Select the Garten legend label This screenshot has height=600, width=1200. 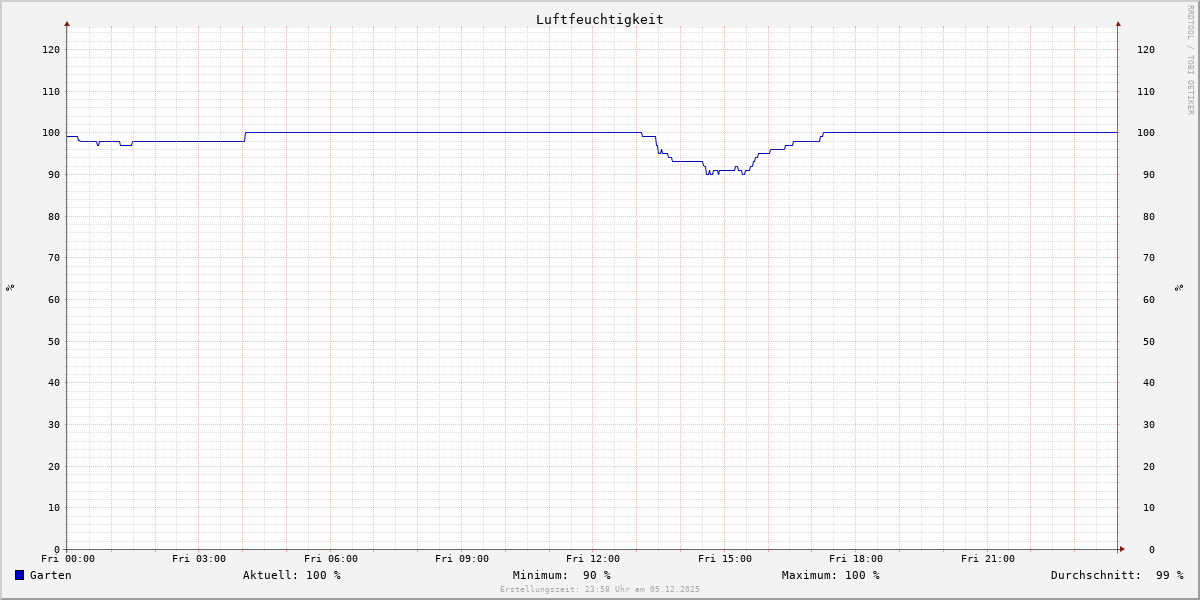(x=51, y=575)
